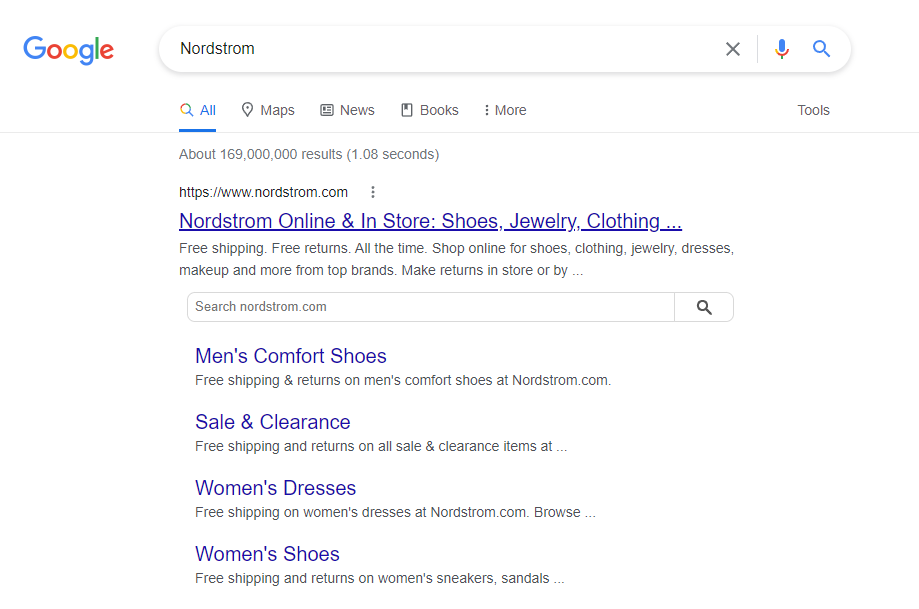Select the Maps tab
Screen dimensions: 919x609
tap(268, 110)
